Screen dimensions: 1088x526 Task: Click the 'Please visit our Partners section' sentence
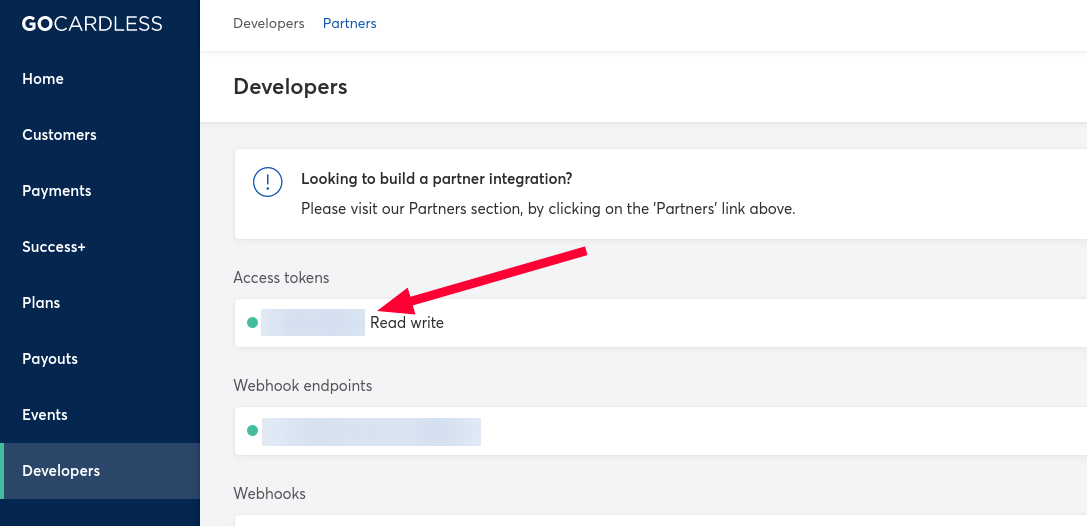click(548, 208)
